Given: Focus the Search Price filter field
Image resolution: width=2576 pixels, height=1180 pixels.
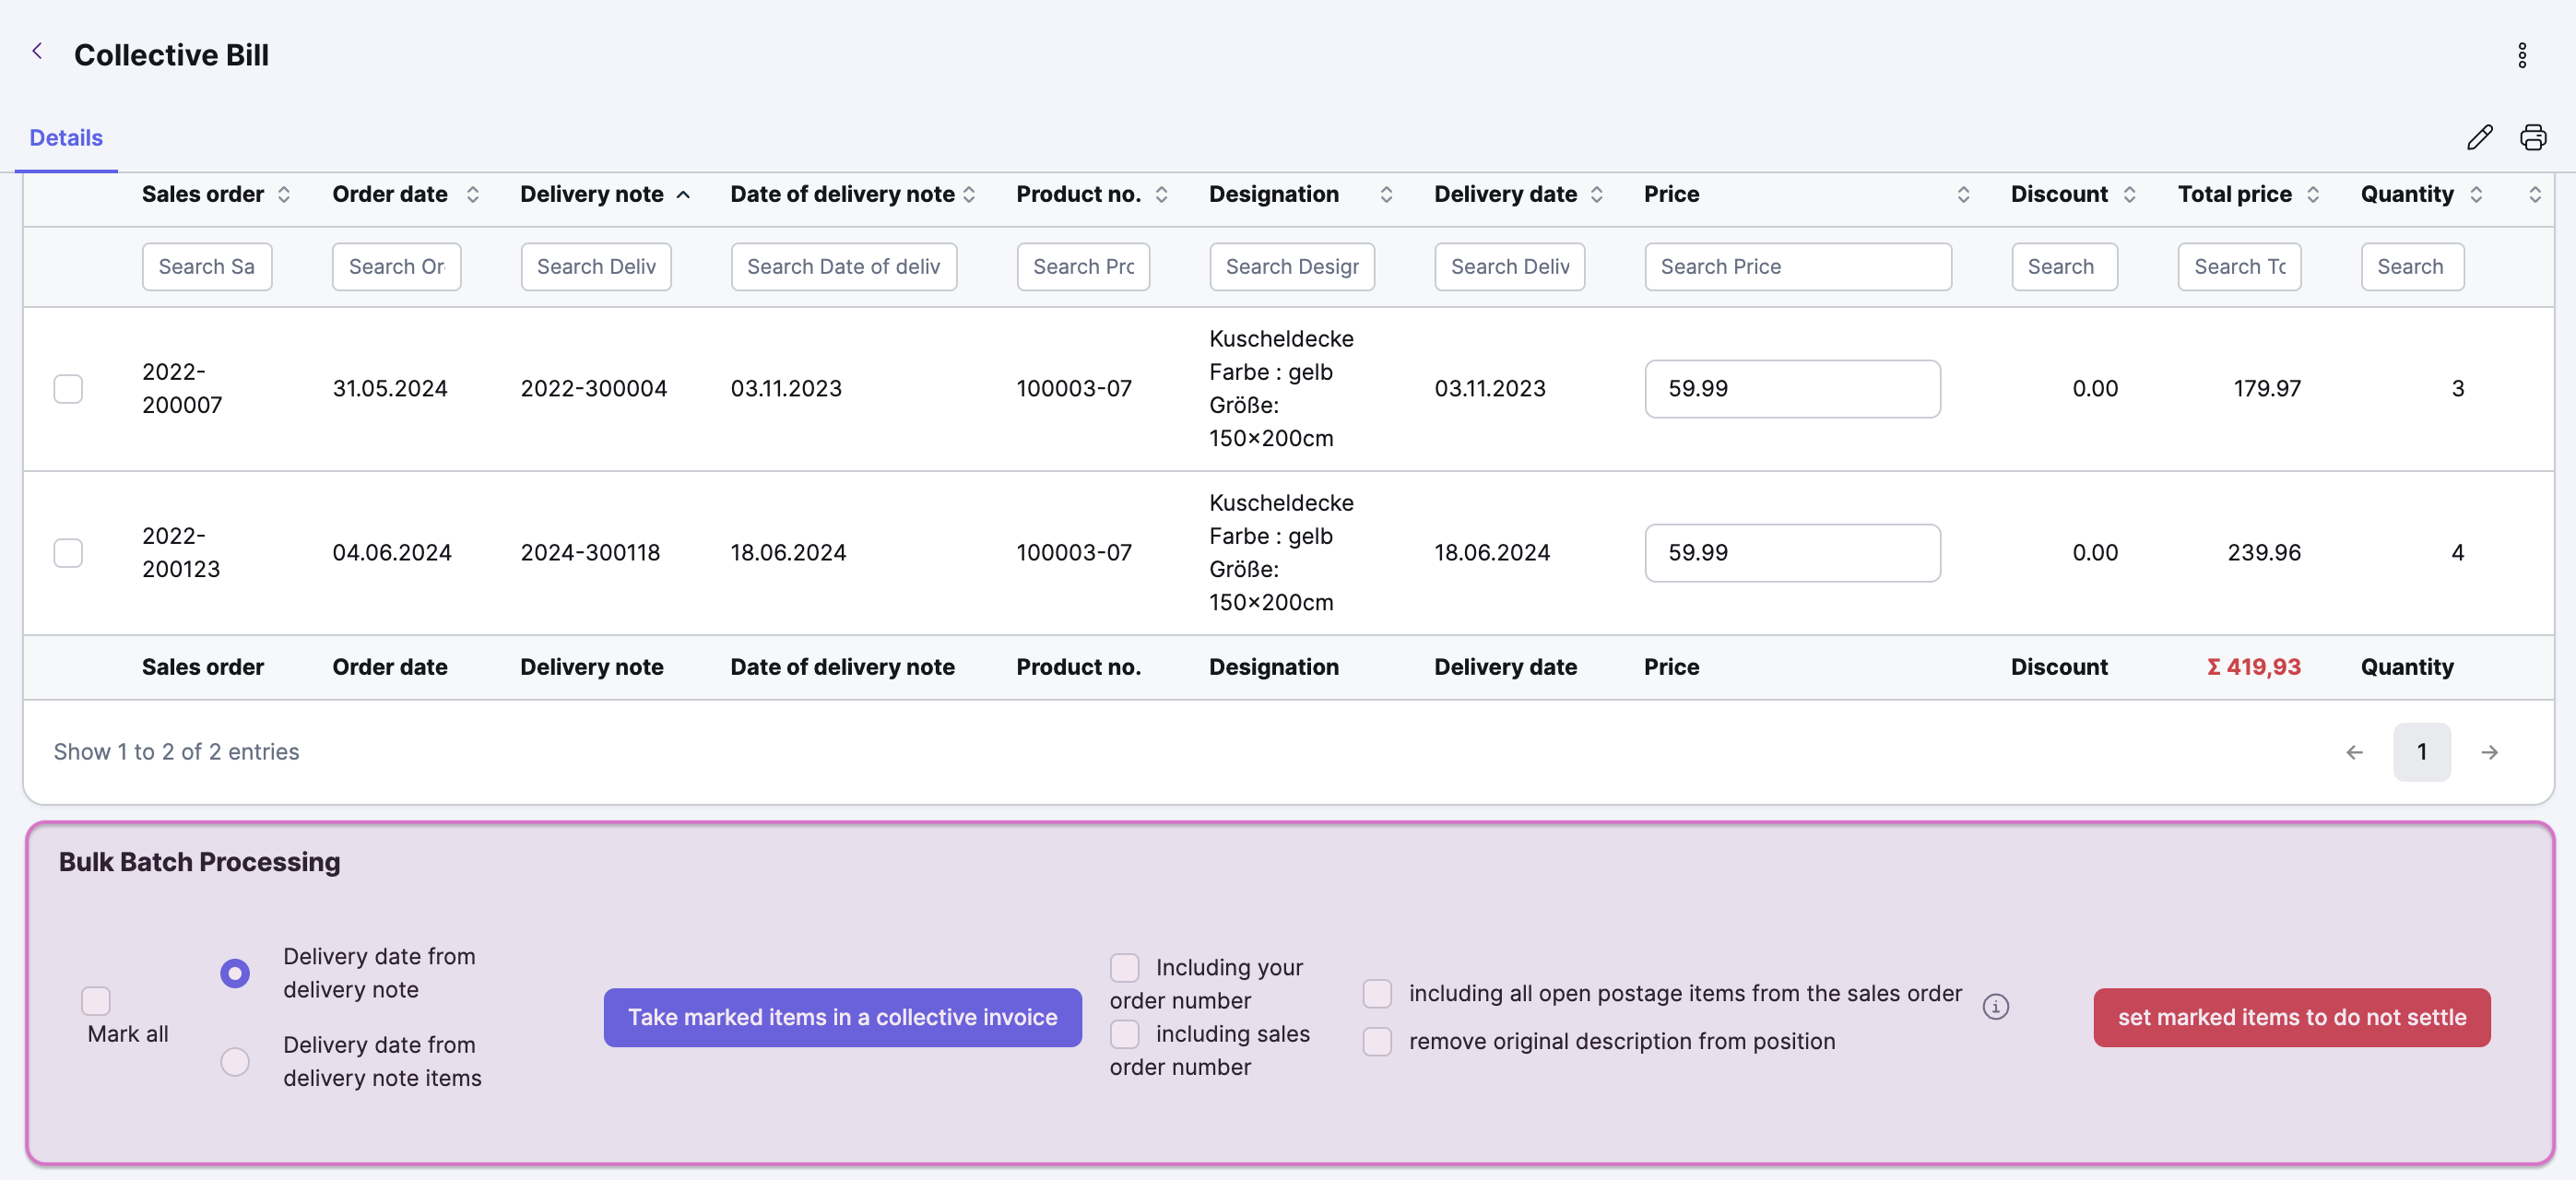Looking at the screenshot, I should point(1797,267).
